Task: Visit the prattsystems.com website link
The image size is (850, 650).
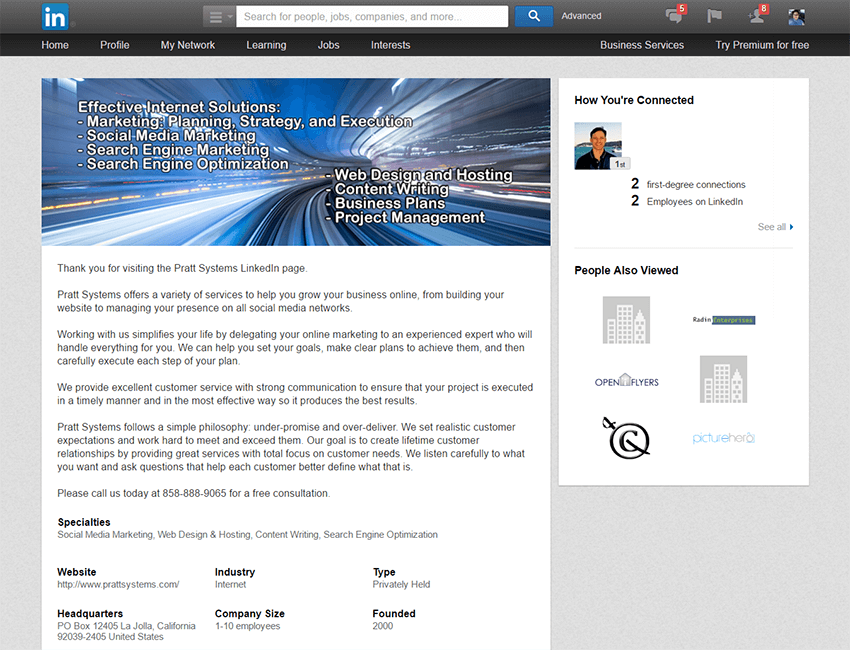Action: [118, 585]
